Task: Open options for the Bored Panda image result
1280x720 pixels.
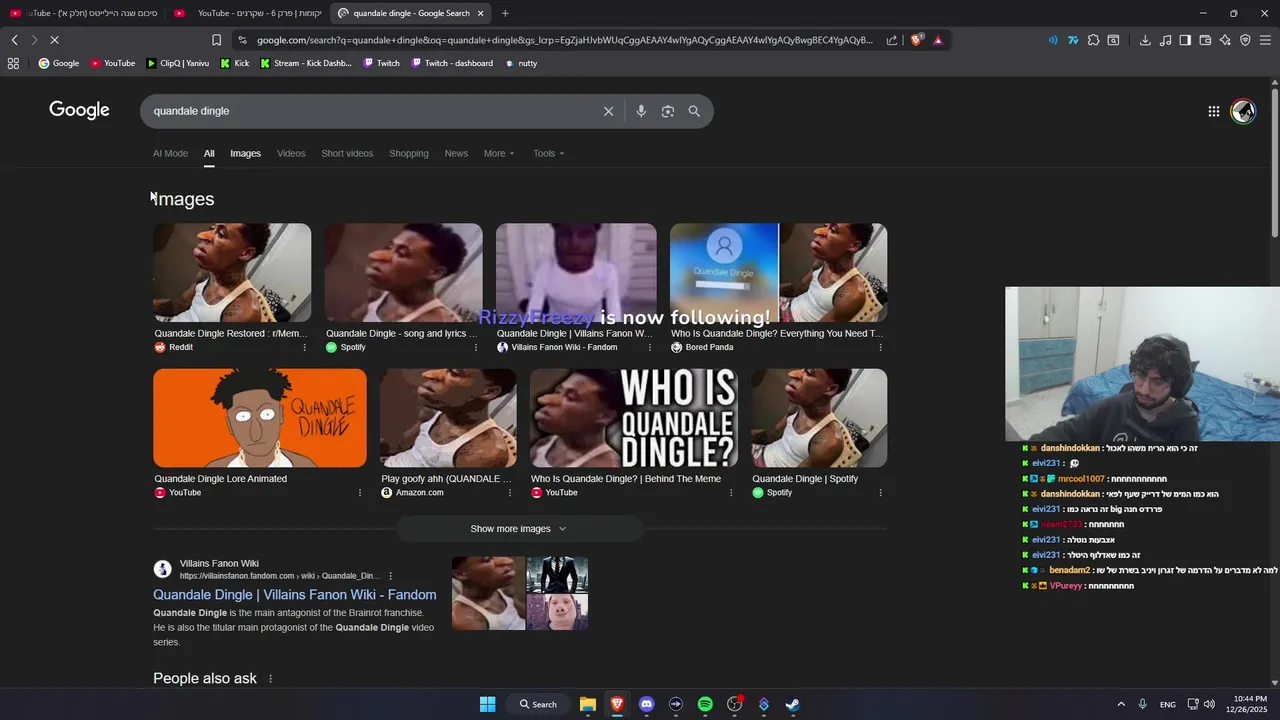Action: pos(880,347)
